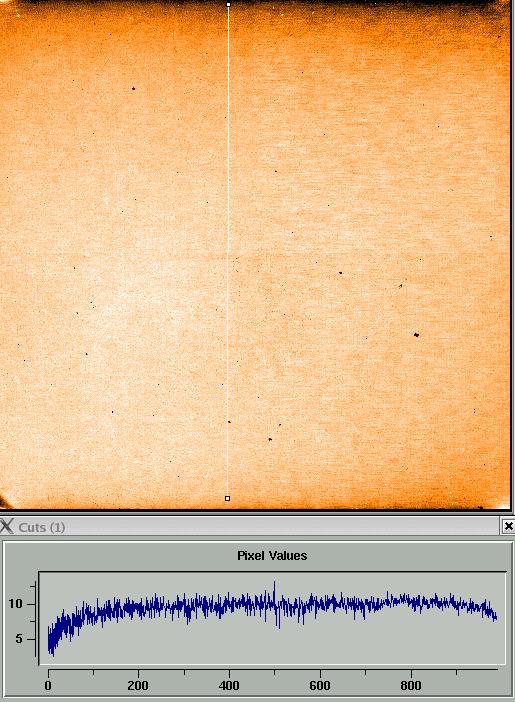
Task: Click the falling right end of the curve
Action: click(490, 612)
